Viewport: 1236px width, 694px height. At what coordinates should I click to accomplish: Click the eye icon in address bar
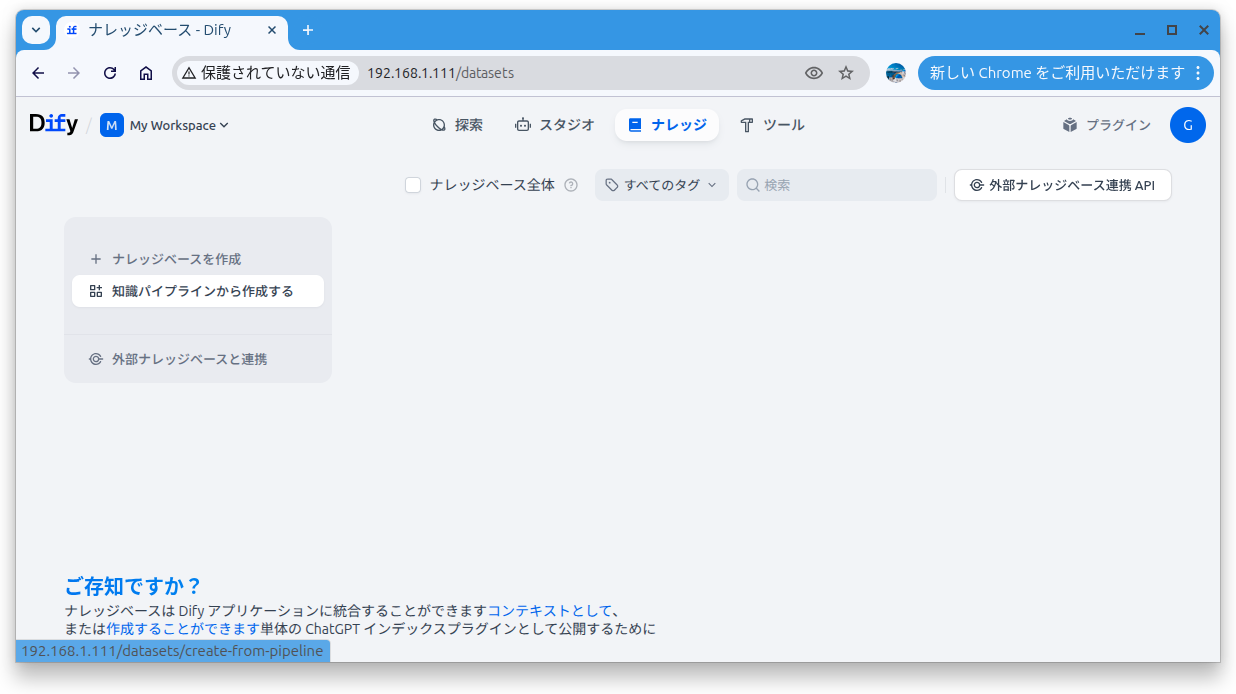[x=814, y=73]
